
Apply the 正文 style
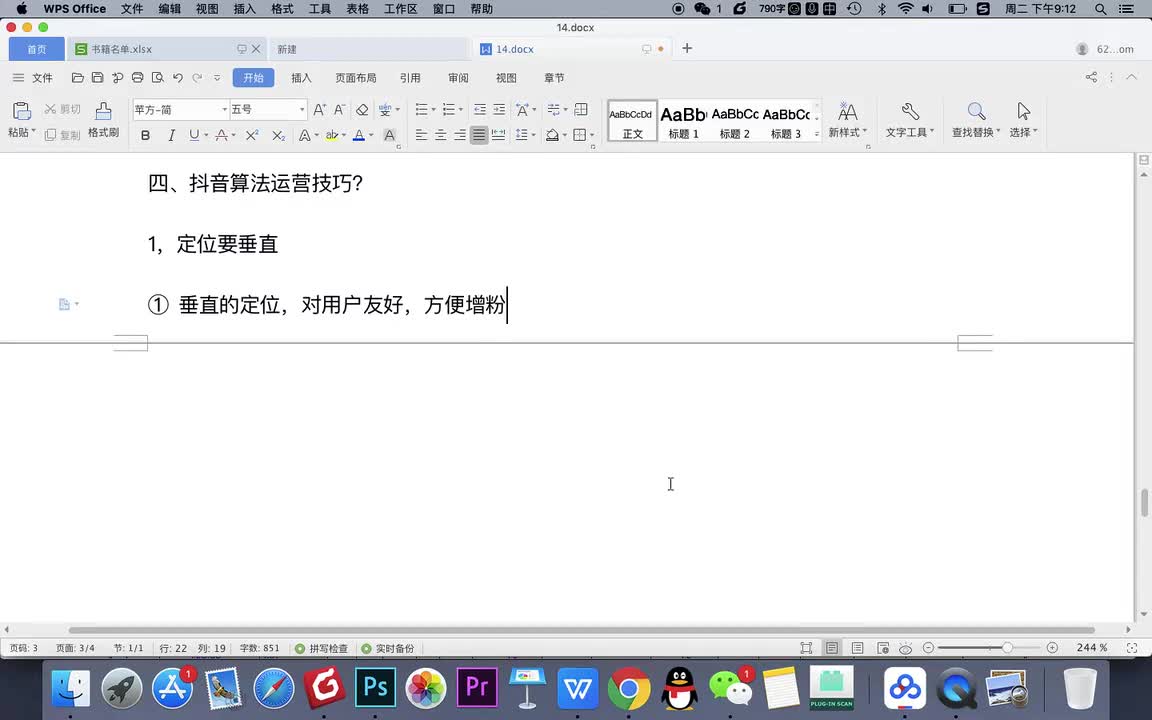[x=633, y=120]
